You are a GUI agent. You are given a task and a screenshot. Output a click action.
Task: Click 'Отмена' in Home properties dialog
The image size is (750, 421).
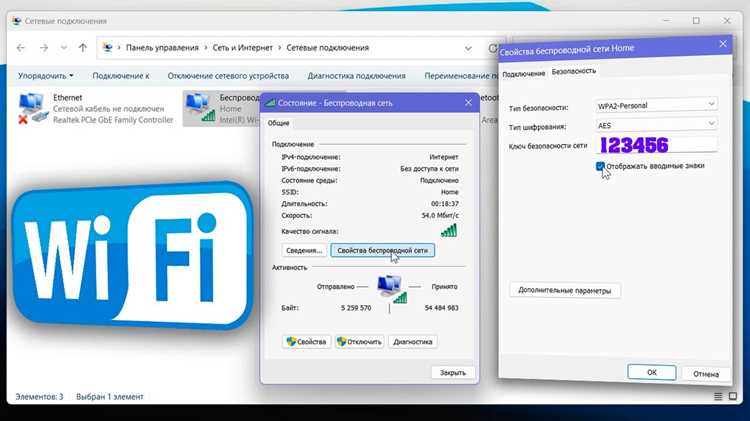pyautogui.click(x=706, y=374)
